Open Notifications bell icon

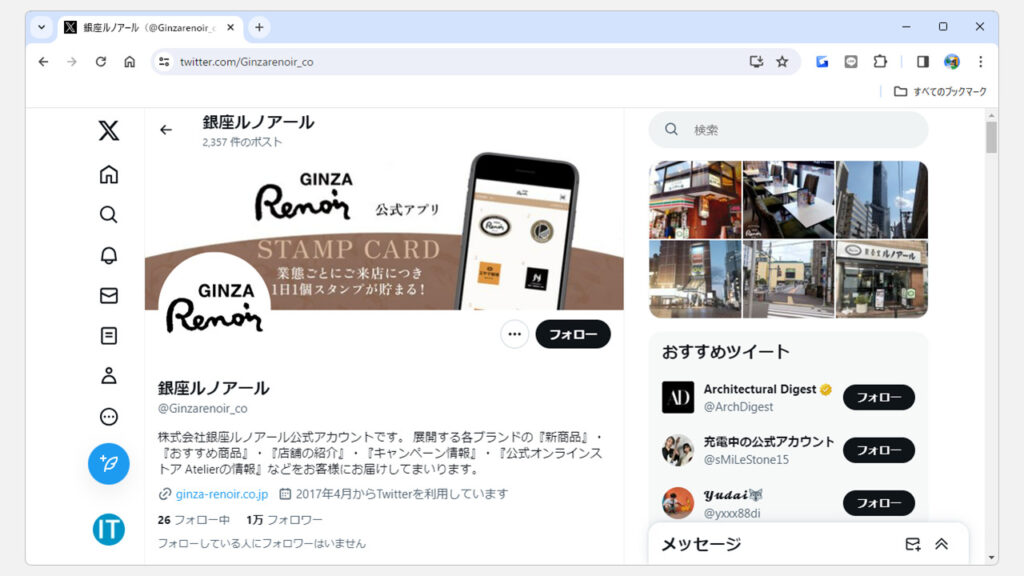109,255
